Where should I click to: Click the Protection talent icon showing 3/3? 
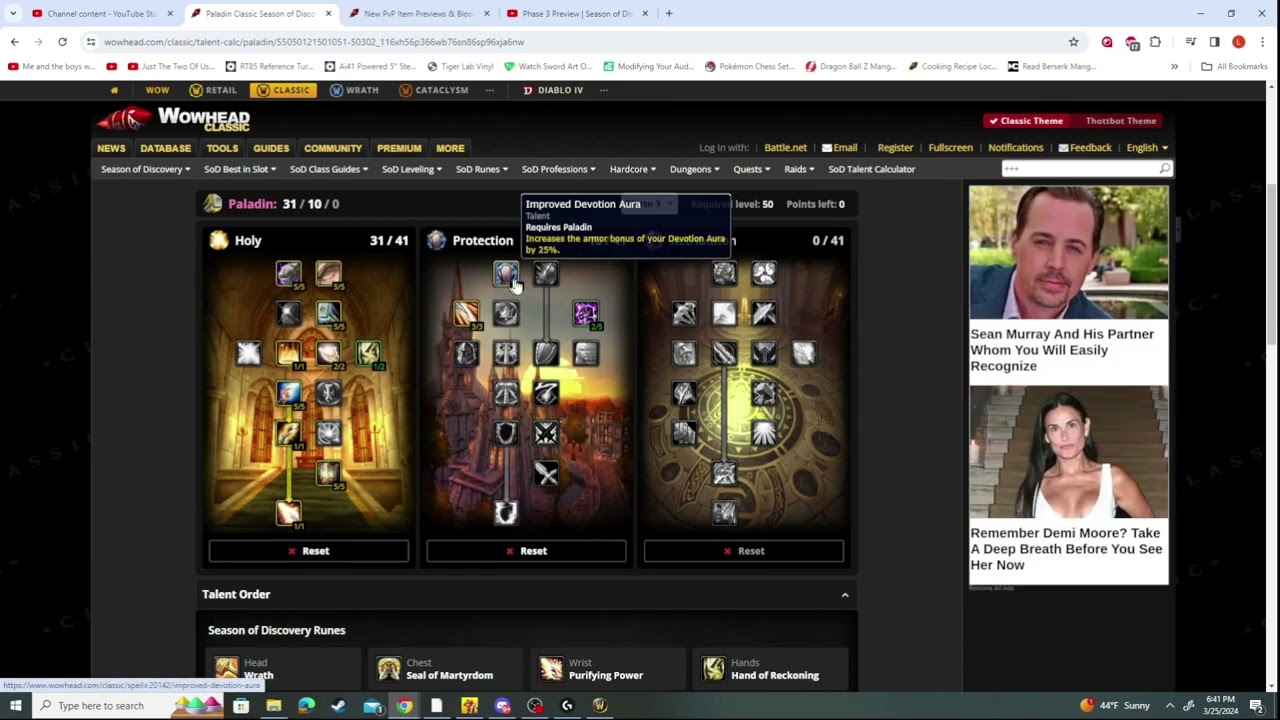click(x=466, y=313)
